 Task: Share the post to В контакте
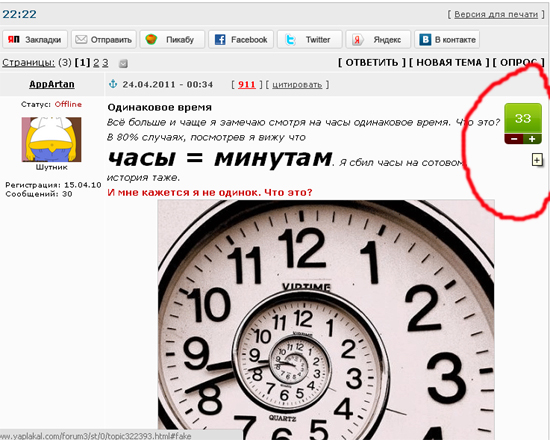pos(447,39)
